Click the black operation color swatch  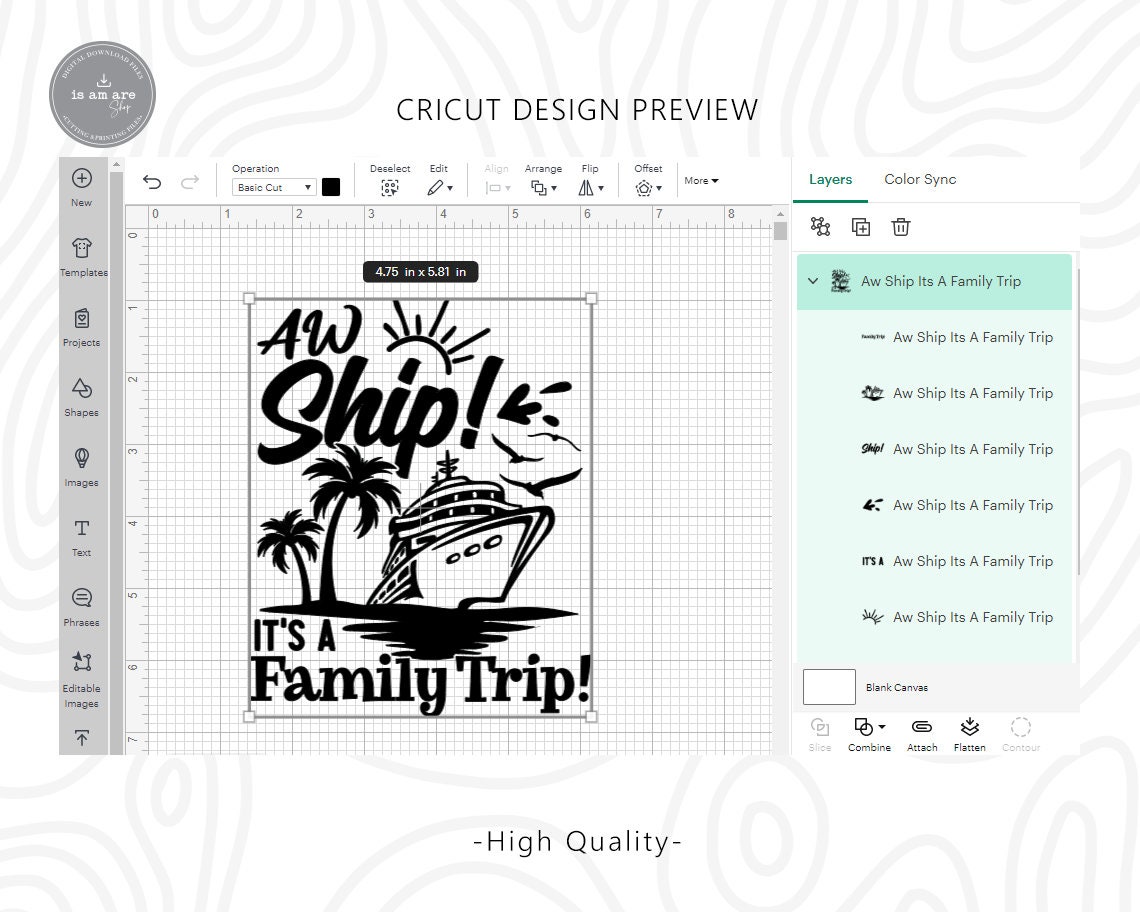point(331,187)
